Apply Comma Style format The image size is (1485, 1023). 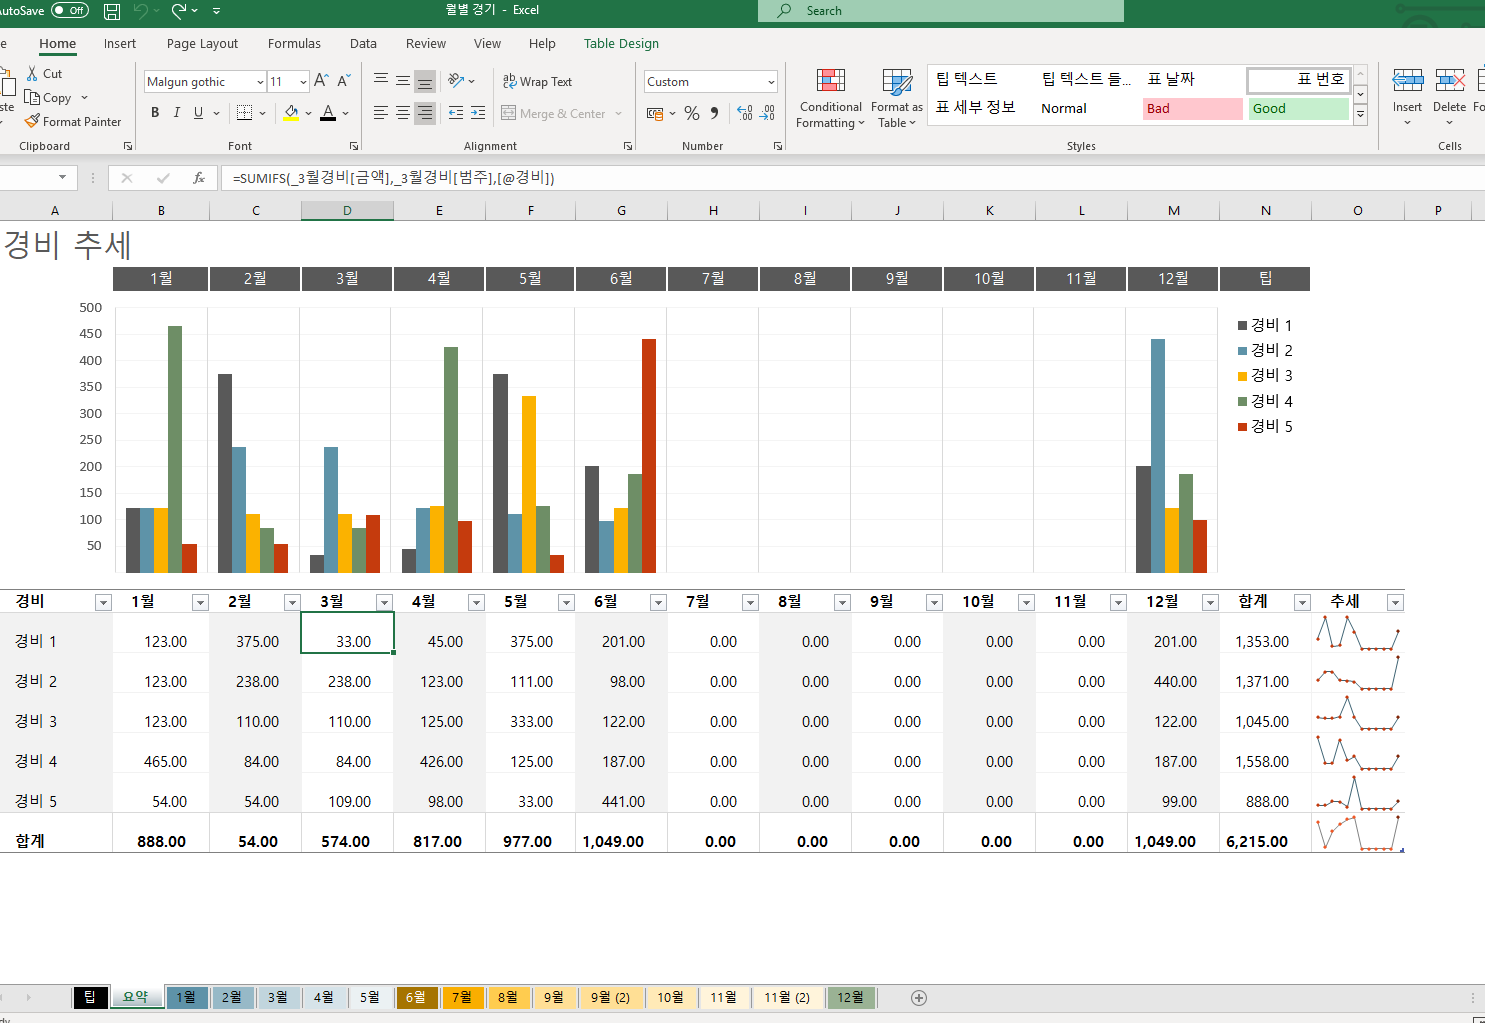click(714, 113)
